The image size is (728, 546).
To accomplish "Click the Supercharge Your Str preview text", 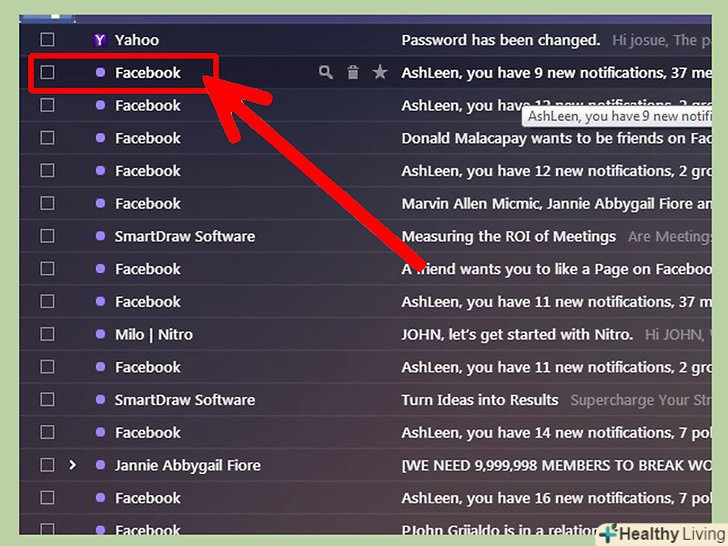I will point(641,400).
